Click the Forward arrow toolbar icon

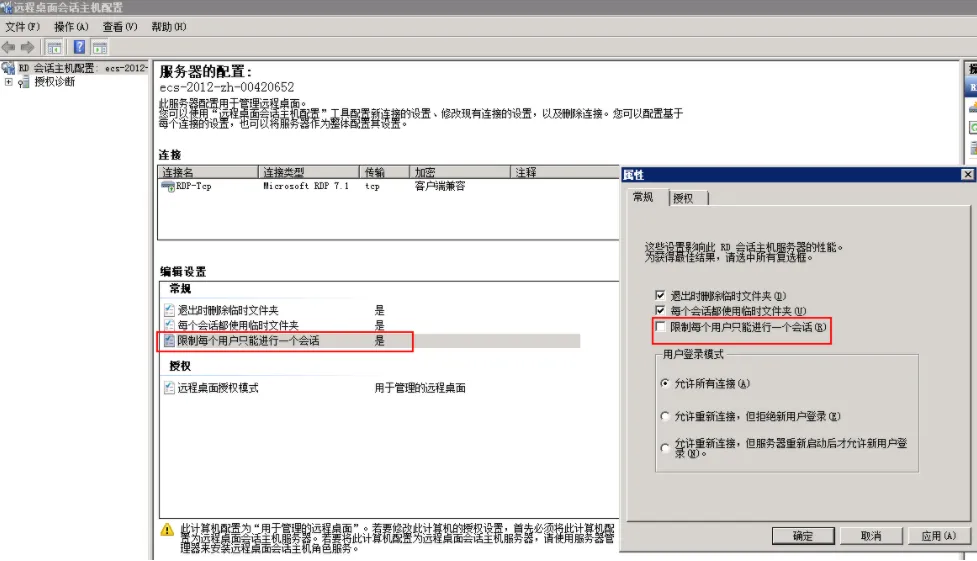click(x=27, y=47)
